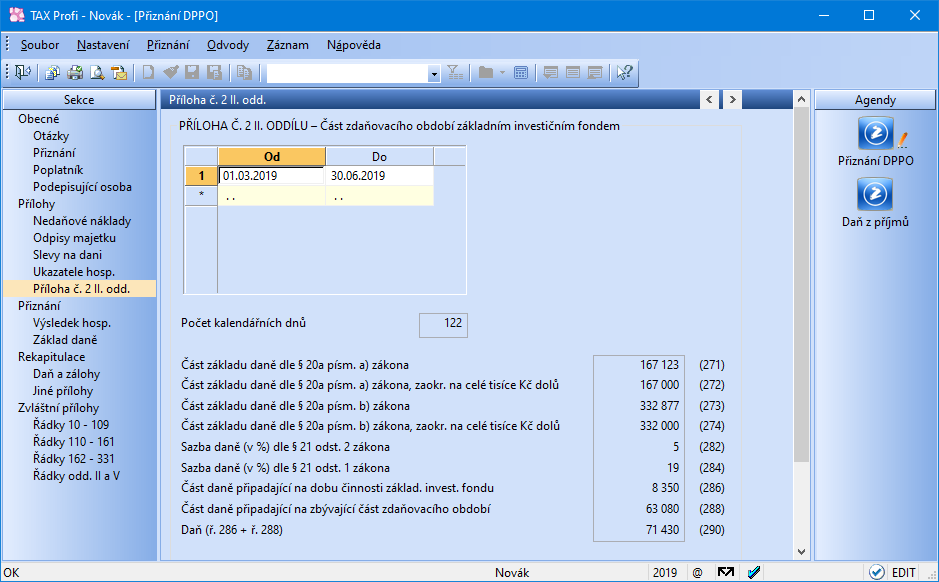This screenshot has width=939, height=582.
Task: Click the Agendy panel header
Action: pyautogui.click(x=875, y=100)
